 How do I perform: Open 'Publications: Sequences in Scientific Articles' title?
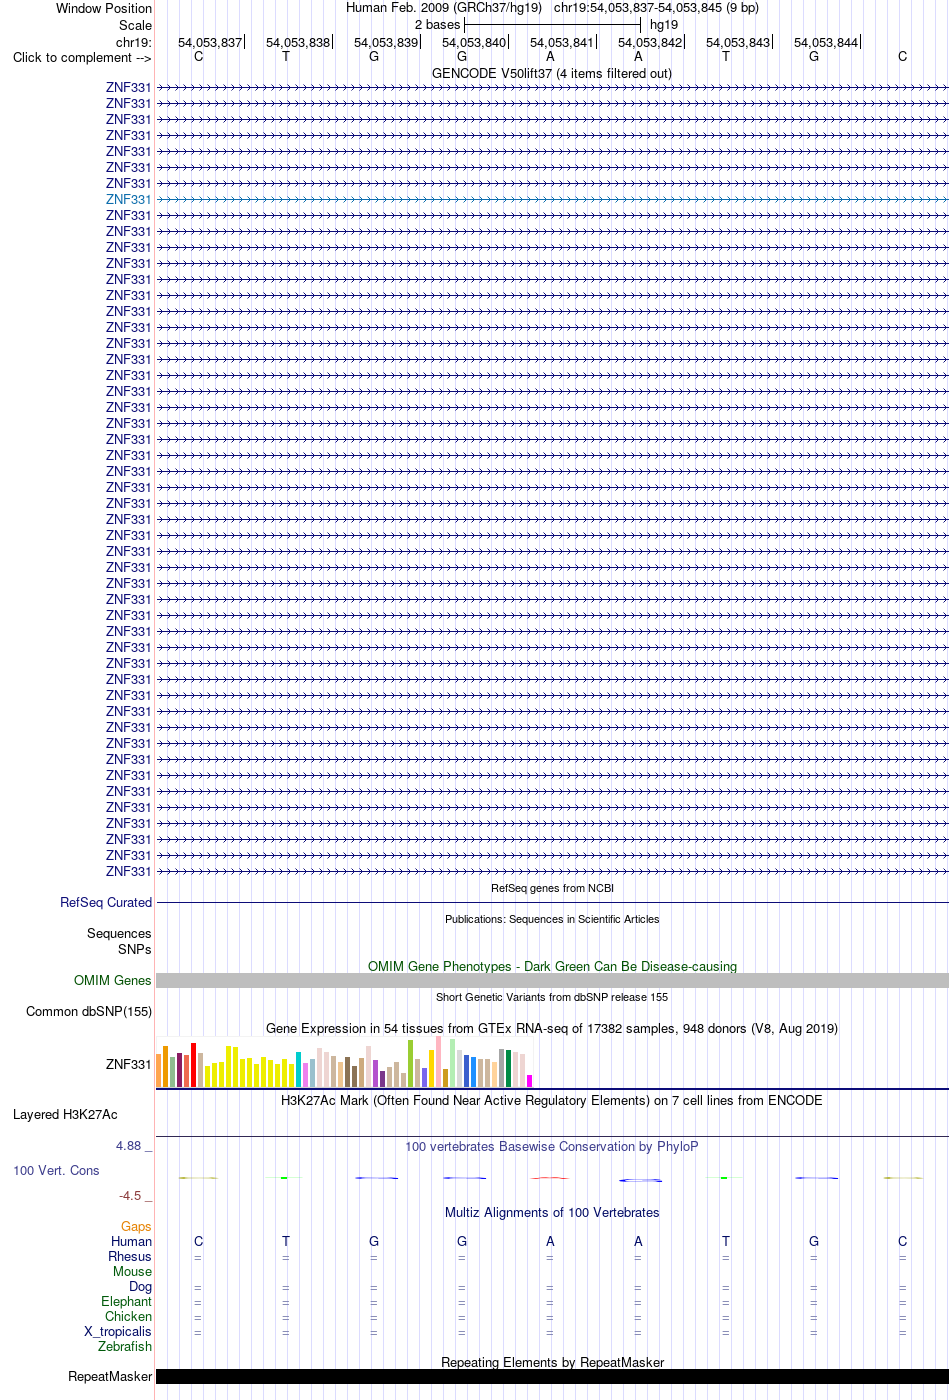[x=552, y=919]
